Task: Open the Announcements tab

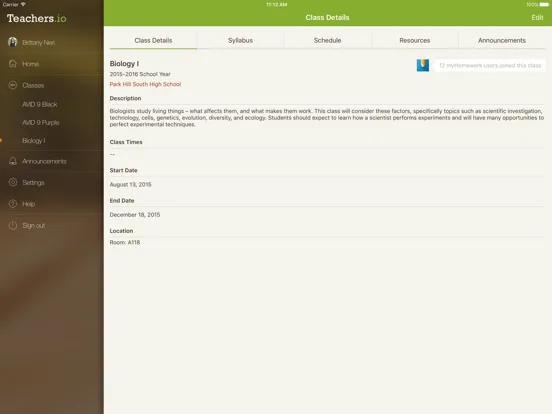Action: click(502, 40)
